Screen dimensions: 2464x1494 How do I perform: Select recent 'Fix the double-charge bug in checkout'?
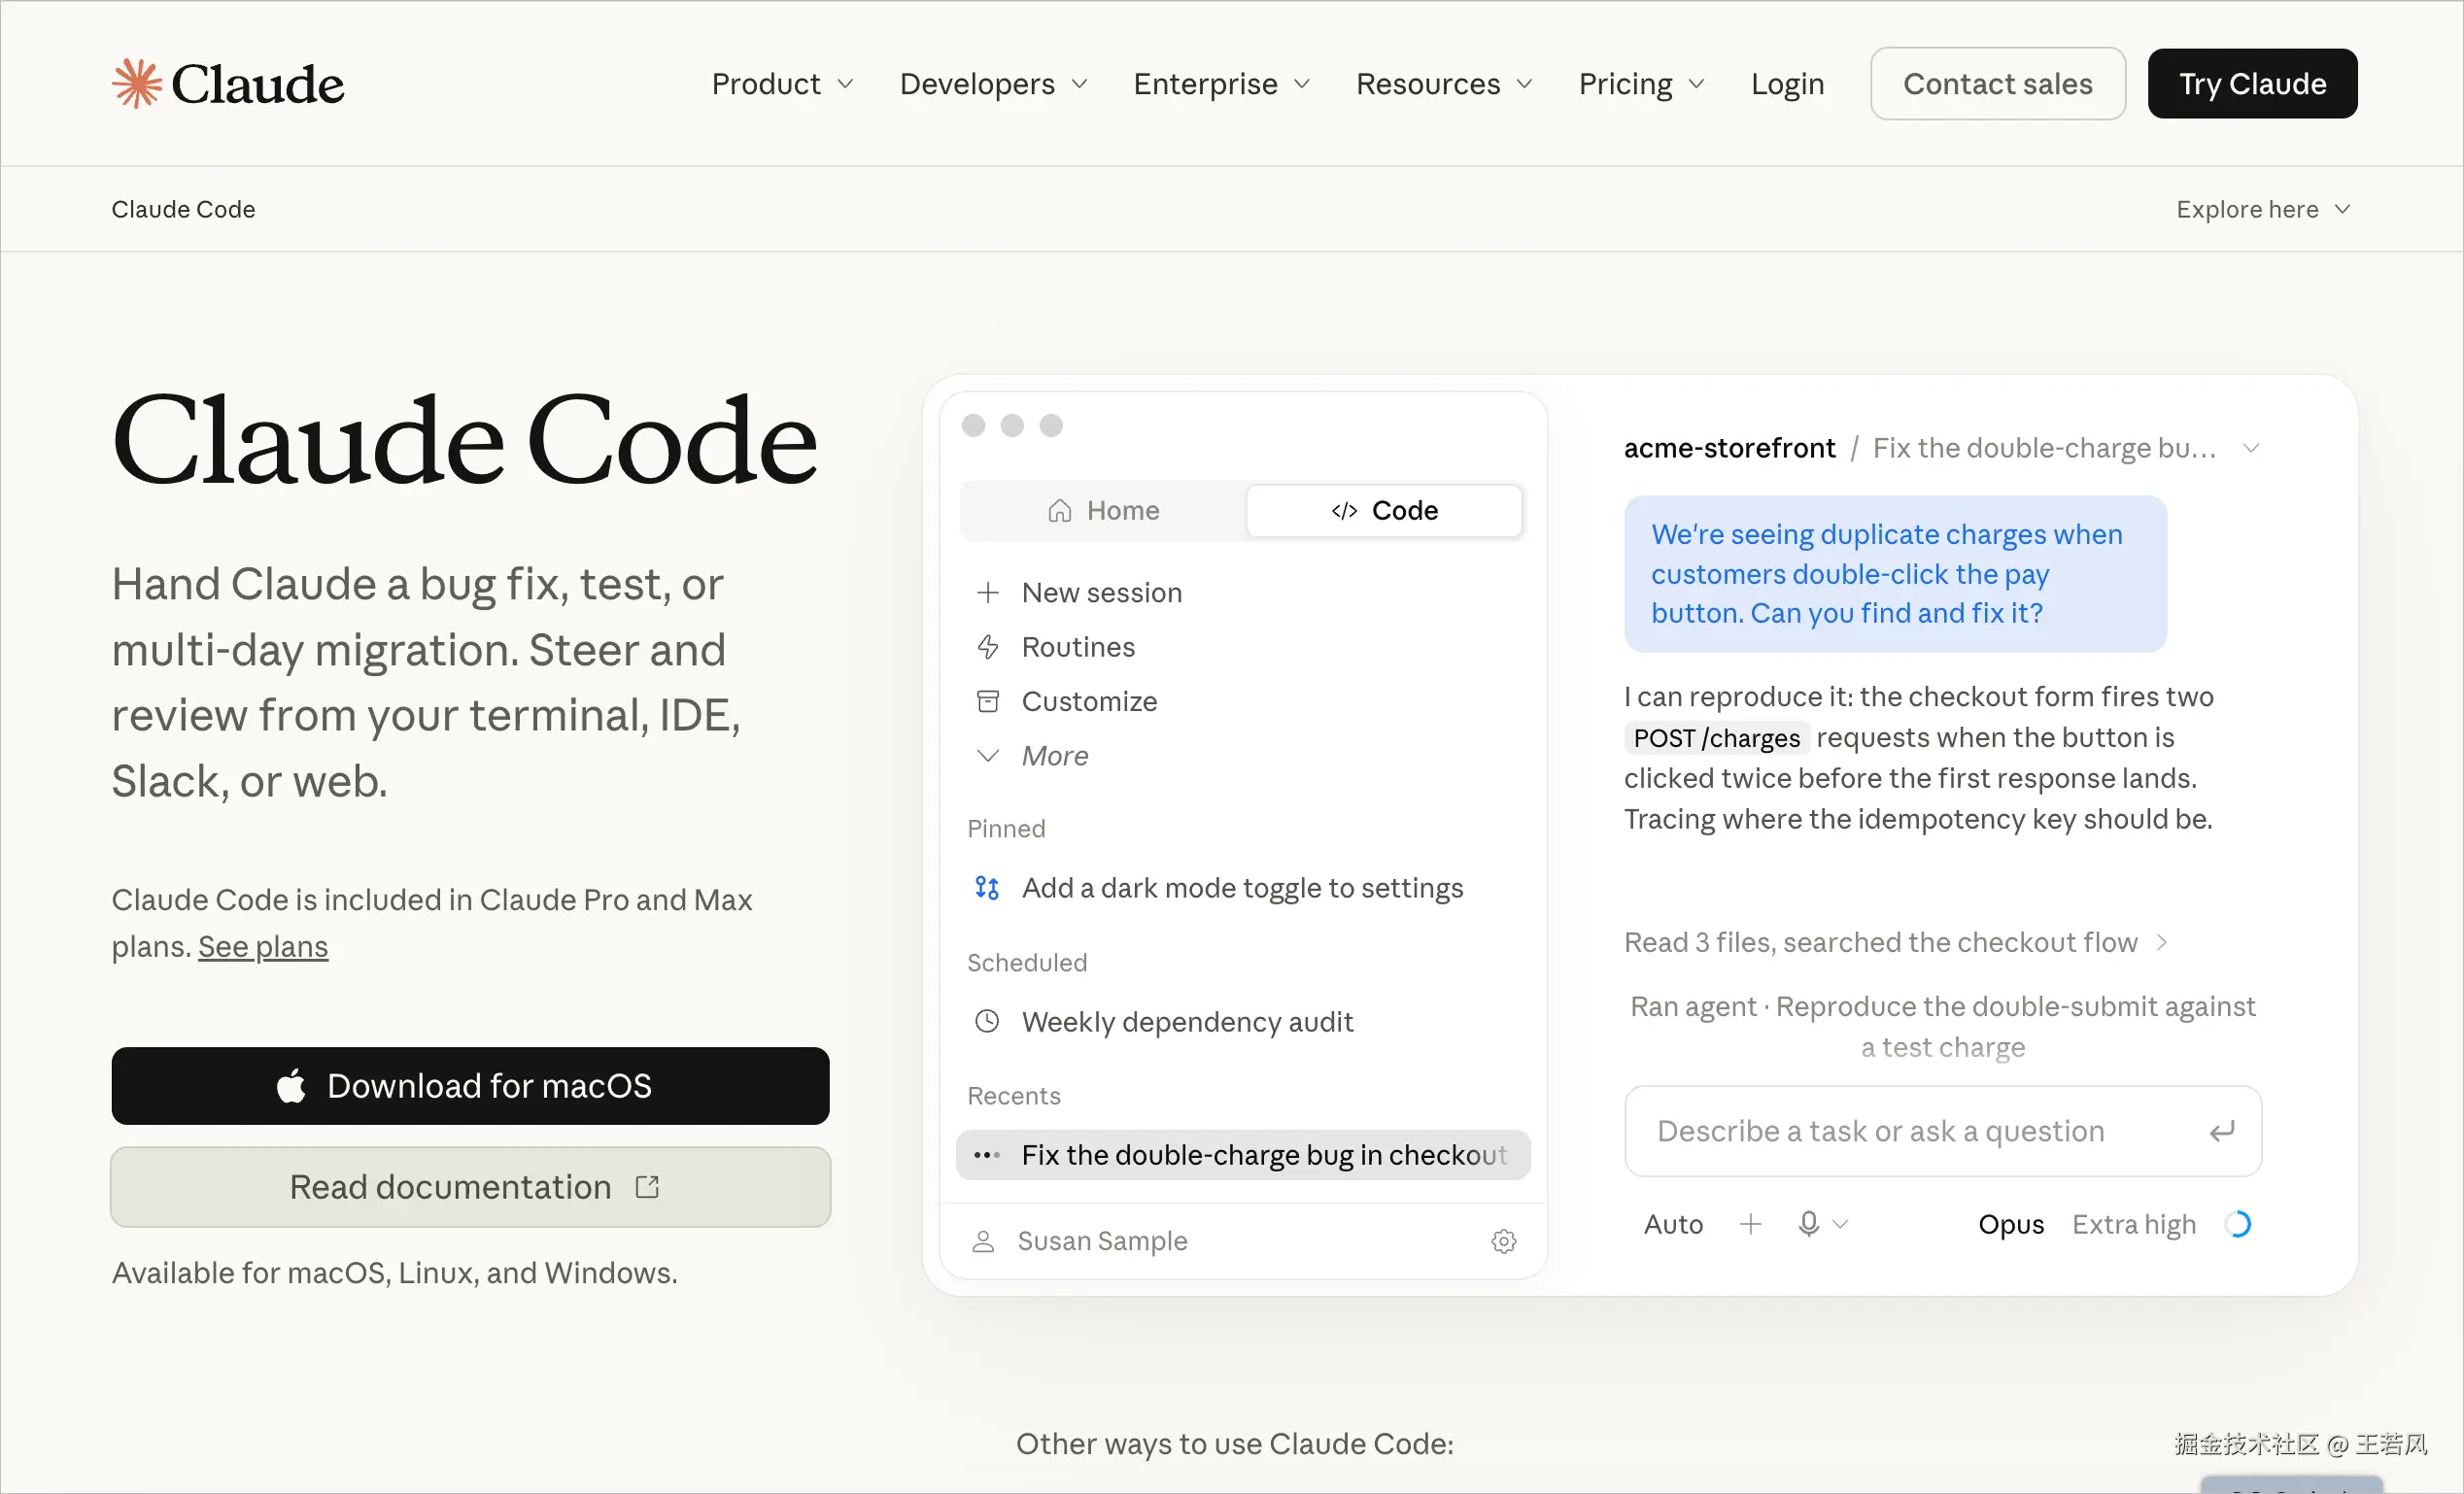tap(1243, 1155)
